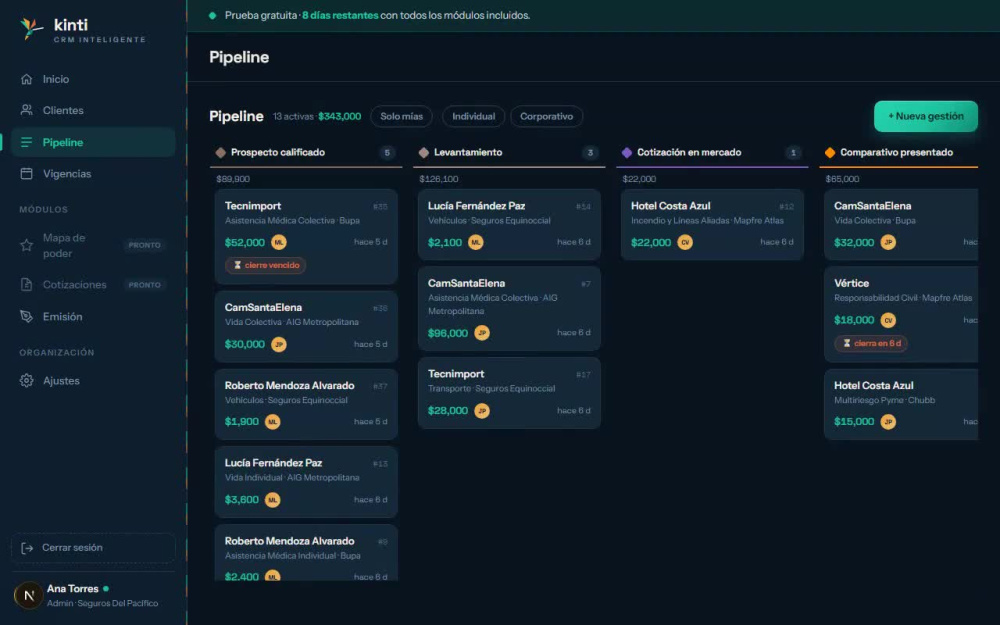Viewport: 1000px width, 625px height.
Task: Click the JP avatar on CamSantaElena $96,000 card
Action: point(482,333)
